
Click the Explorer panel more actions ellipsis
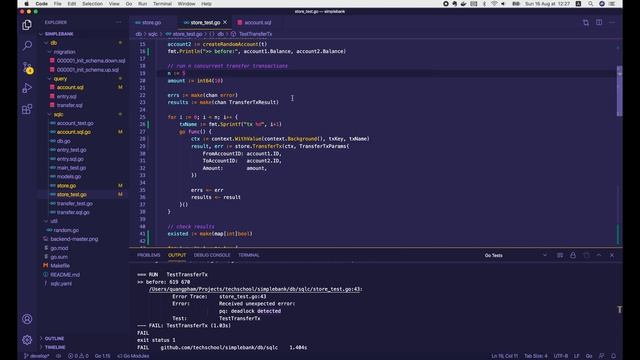[119, 22]
